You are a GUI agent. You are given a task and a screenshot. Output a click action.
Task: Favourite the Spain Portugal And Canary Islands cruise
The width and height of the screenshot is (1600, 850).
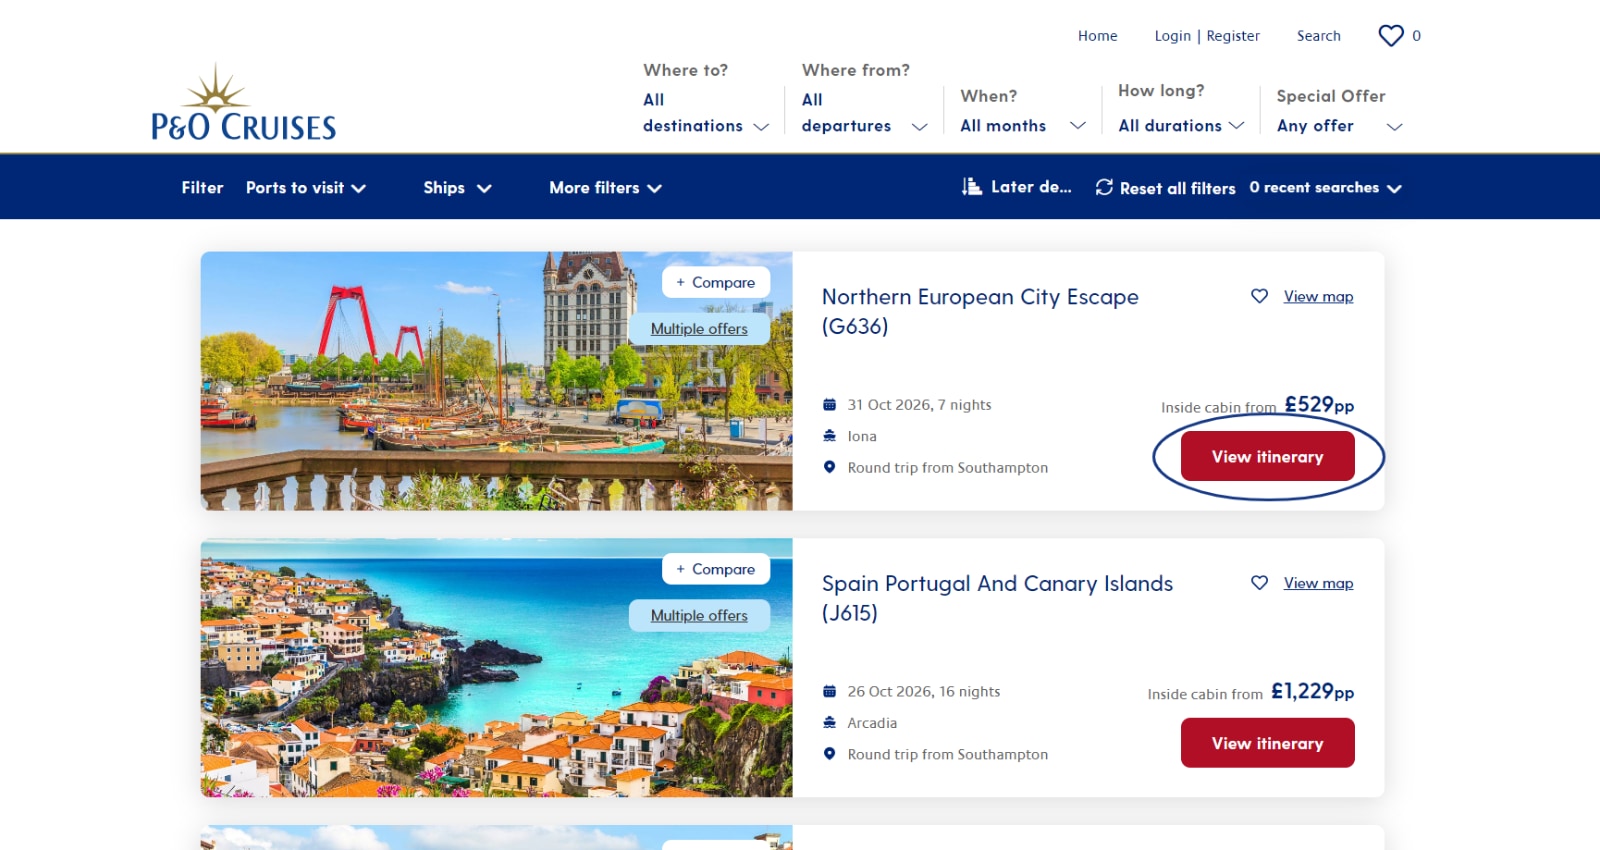tap(1259, 583)
